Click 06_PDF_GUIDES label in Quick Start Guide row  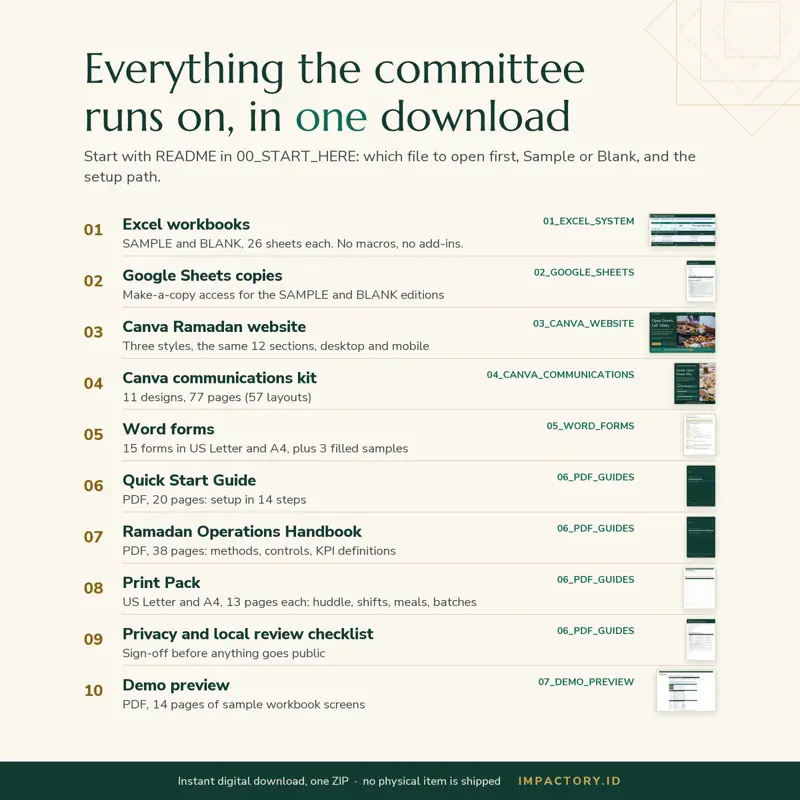click(595, 477)
